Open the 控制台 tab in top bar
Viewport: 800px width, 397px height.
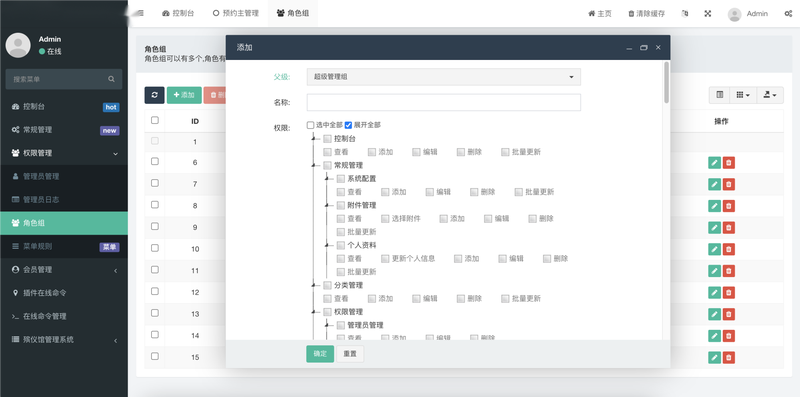click(x=178, y=14)
